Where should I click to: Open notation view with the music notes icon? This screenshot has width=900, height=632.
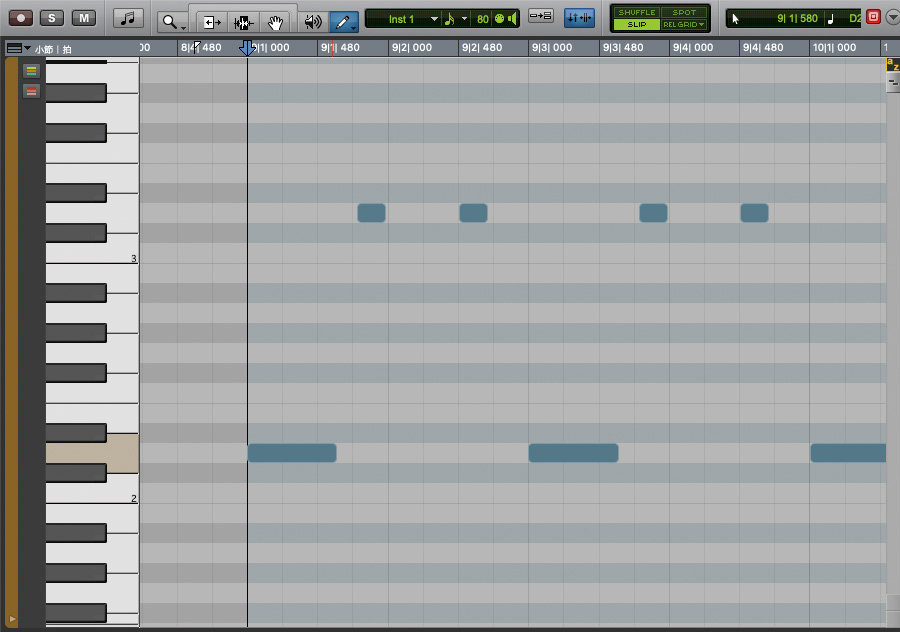click(x=127, y=18)
